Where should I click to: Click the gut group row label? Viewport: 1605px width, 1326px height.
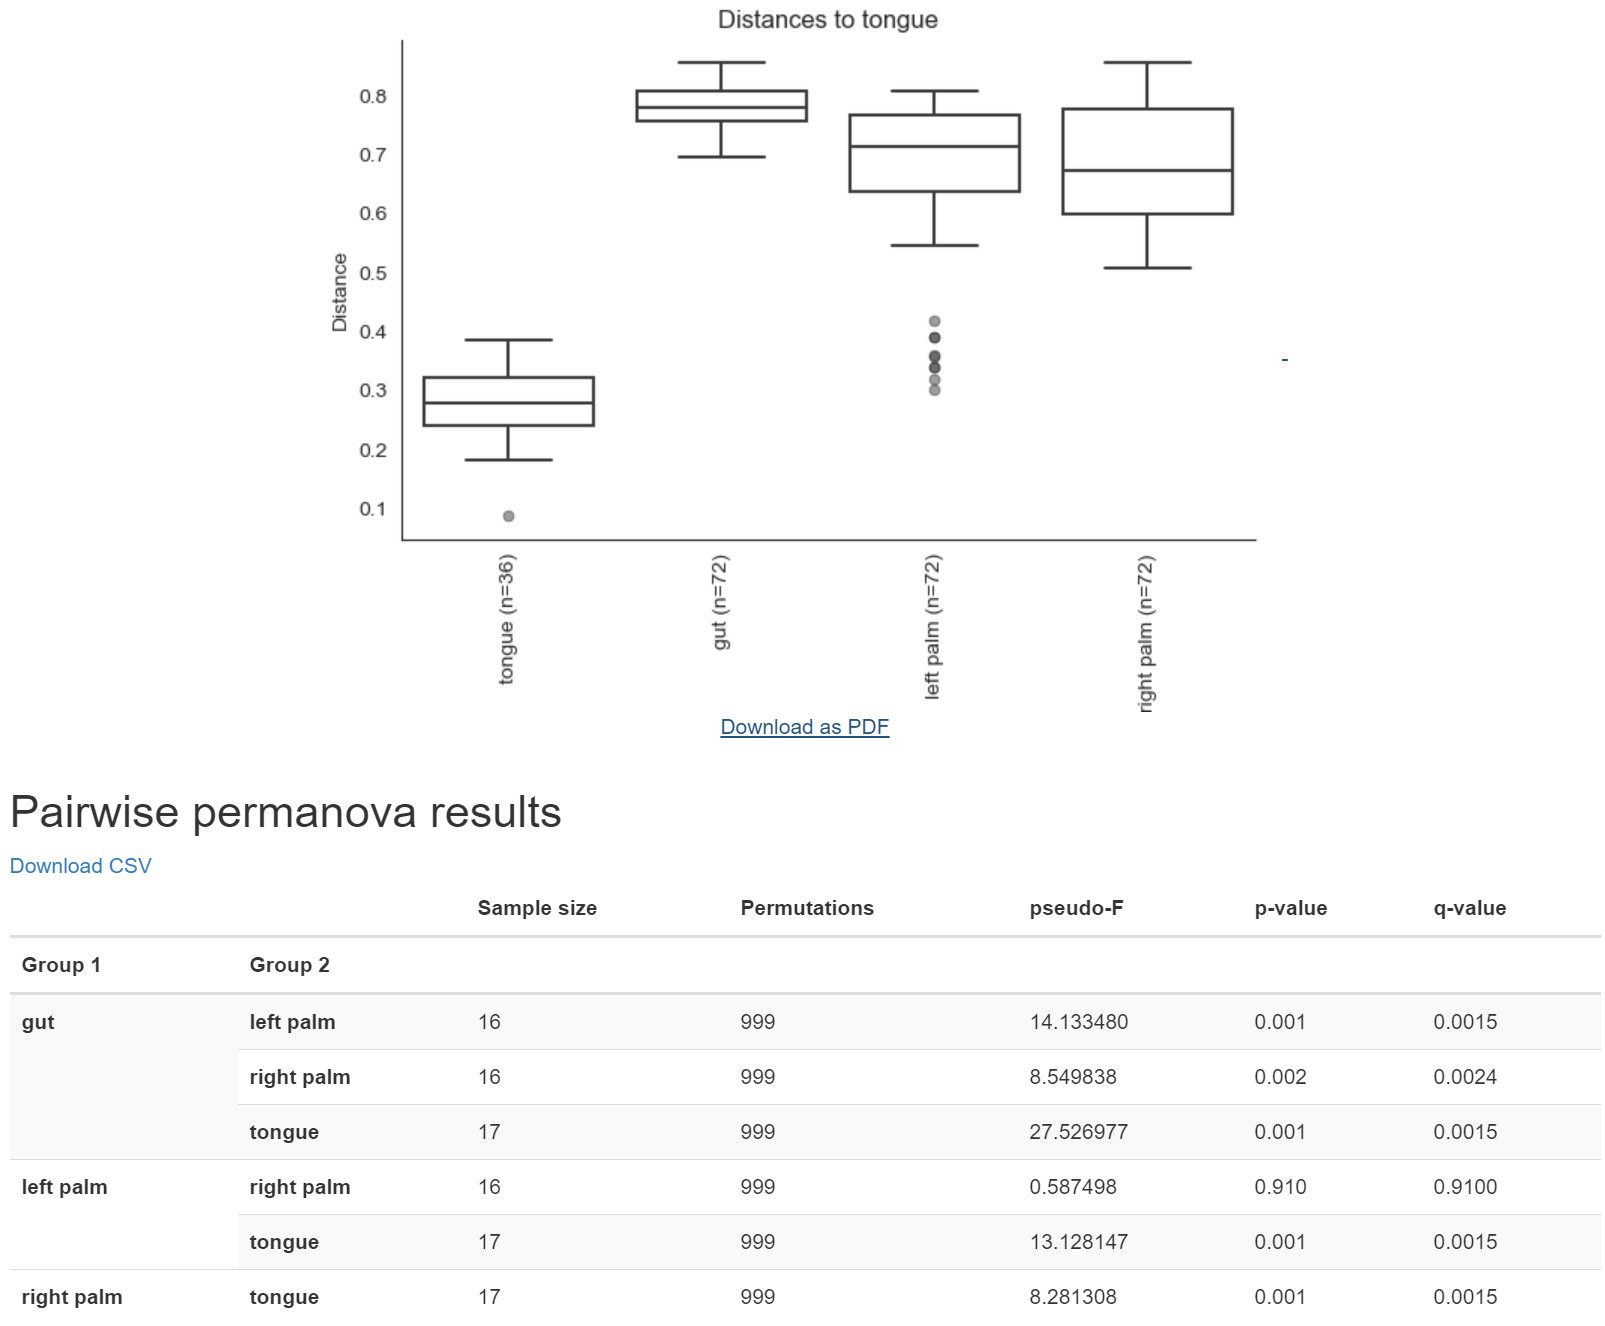(x=38, y=1022)
